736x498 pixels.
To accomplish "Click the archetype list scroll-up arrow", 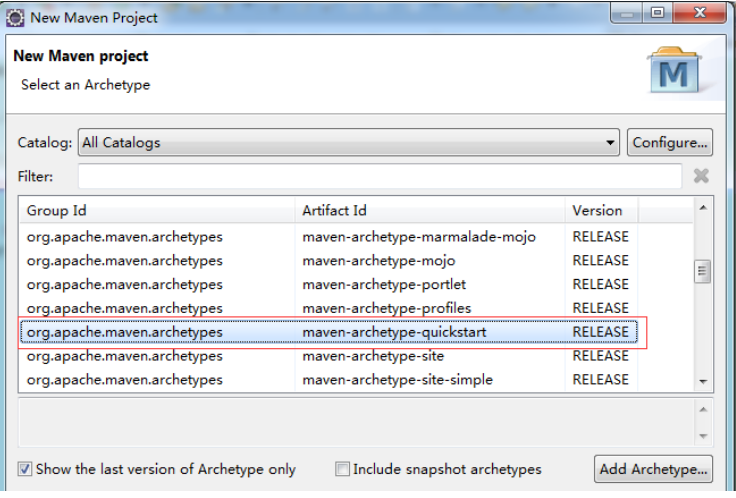I will [703, 207].
